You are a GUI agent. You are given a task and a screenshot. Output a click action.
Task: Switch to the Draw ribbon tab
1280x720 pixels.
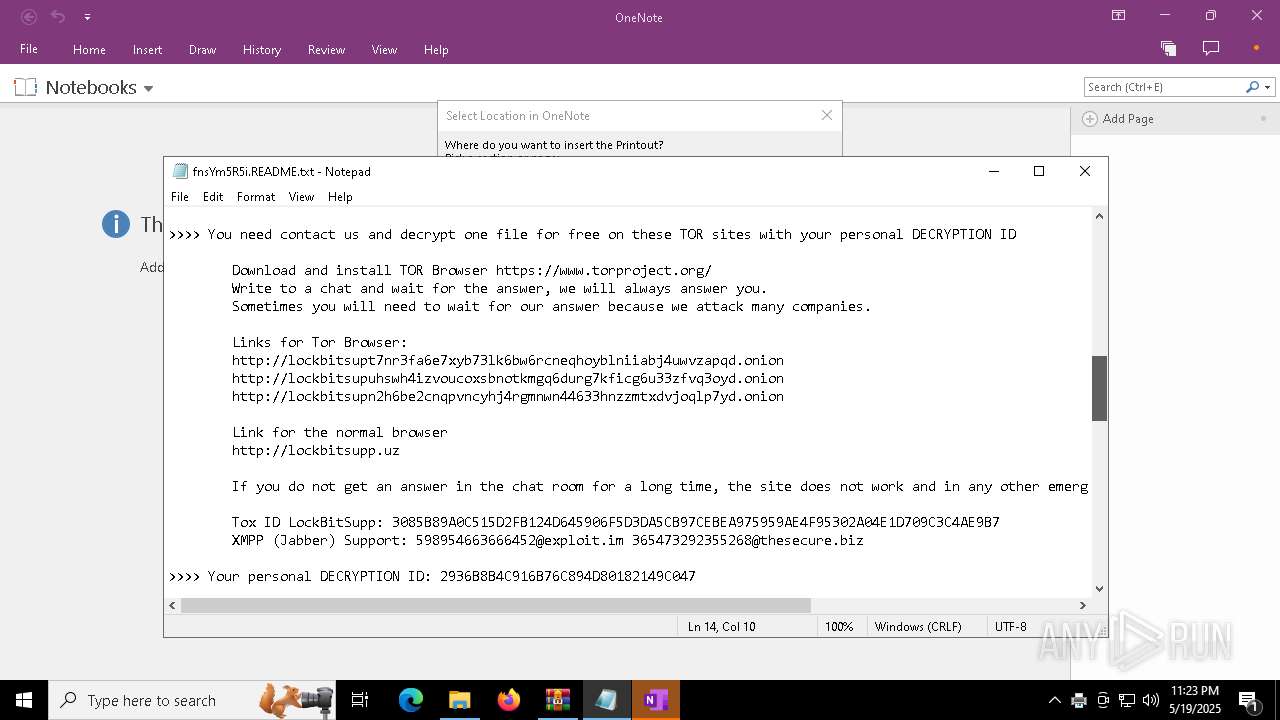(202, 49)
